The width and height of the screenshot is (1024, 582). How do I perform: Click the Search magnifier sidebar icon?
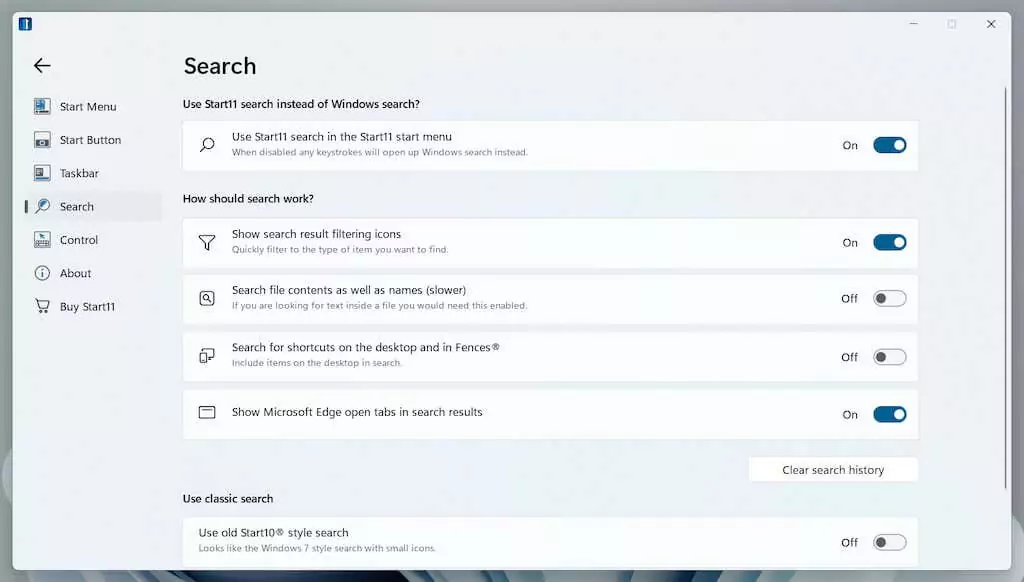(x=42, y=206)
